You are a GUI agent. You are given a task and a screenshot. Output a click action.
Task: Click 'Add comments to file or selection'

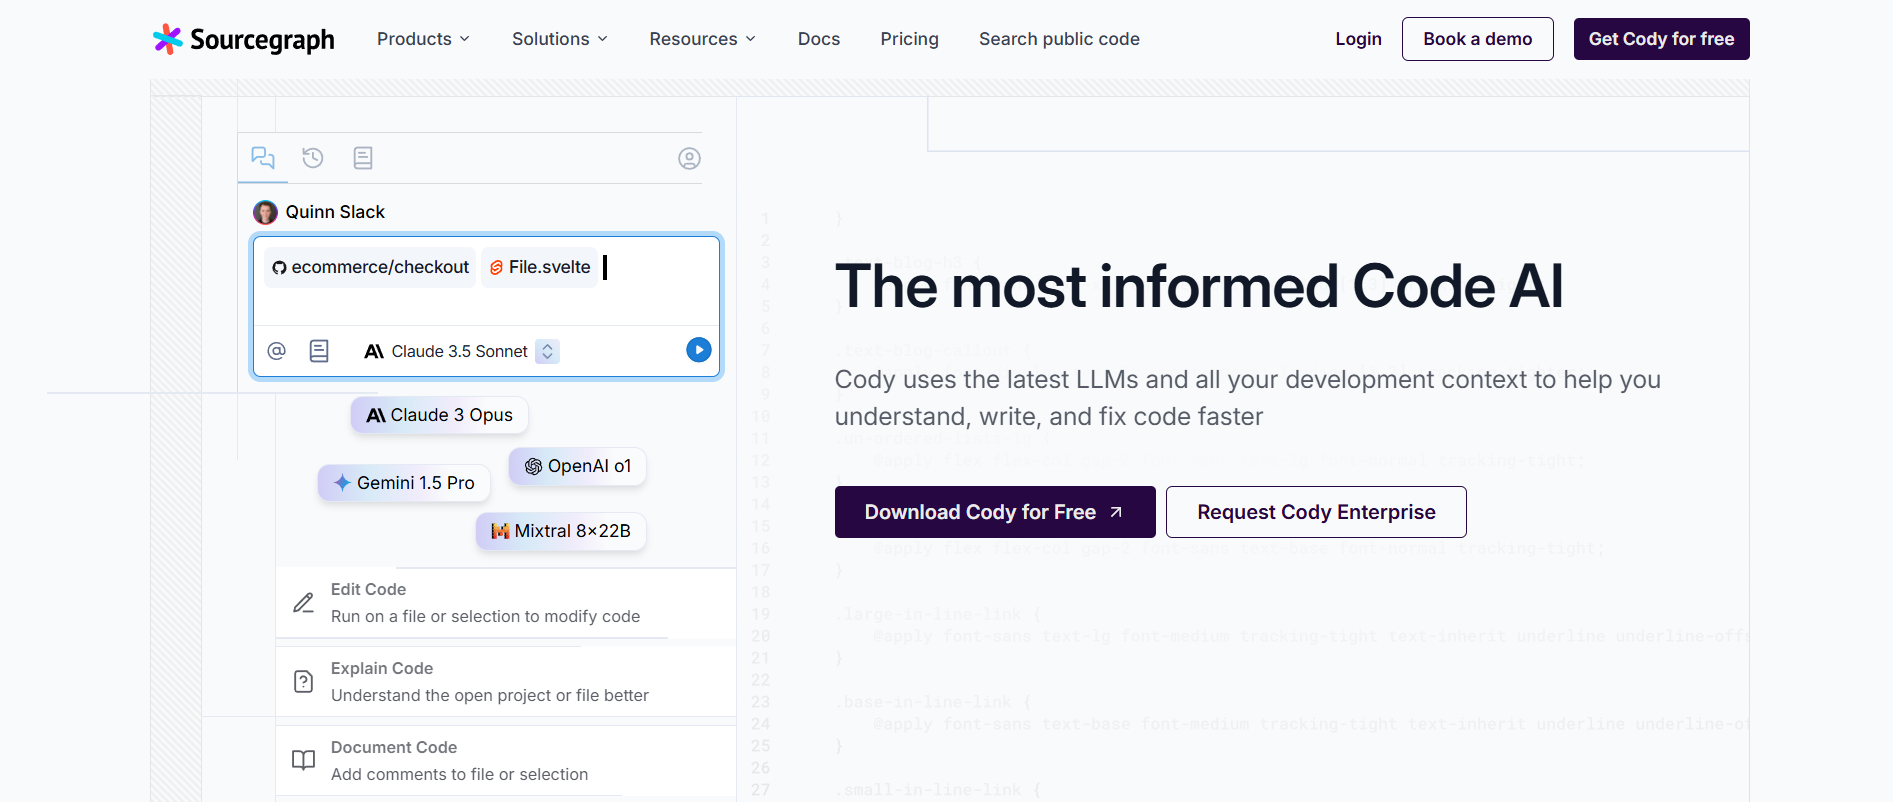point(460,775)
